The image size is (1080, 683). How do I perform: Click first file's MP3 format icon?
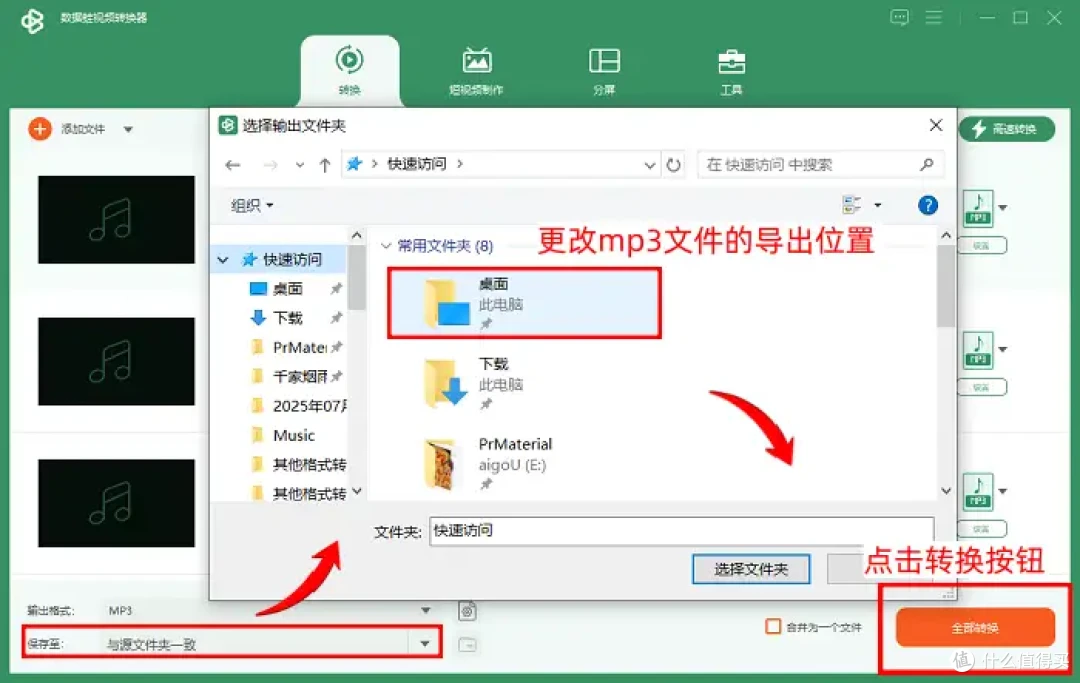978,208
